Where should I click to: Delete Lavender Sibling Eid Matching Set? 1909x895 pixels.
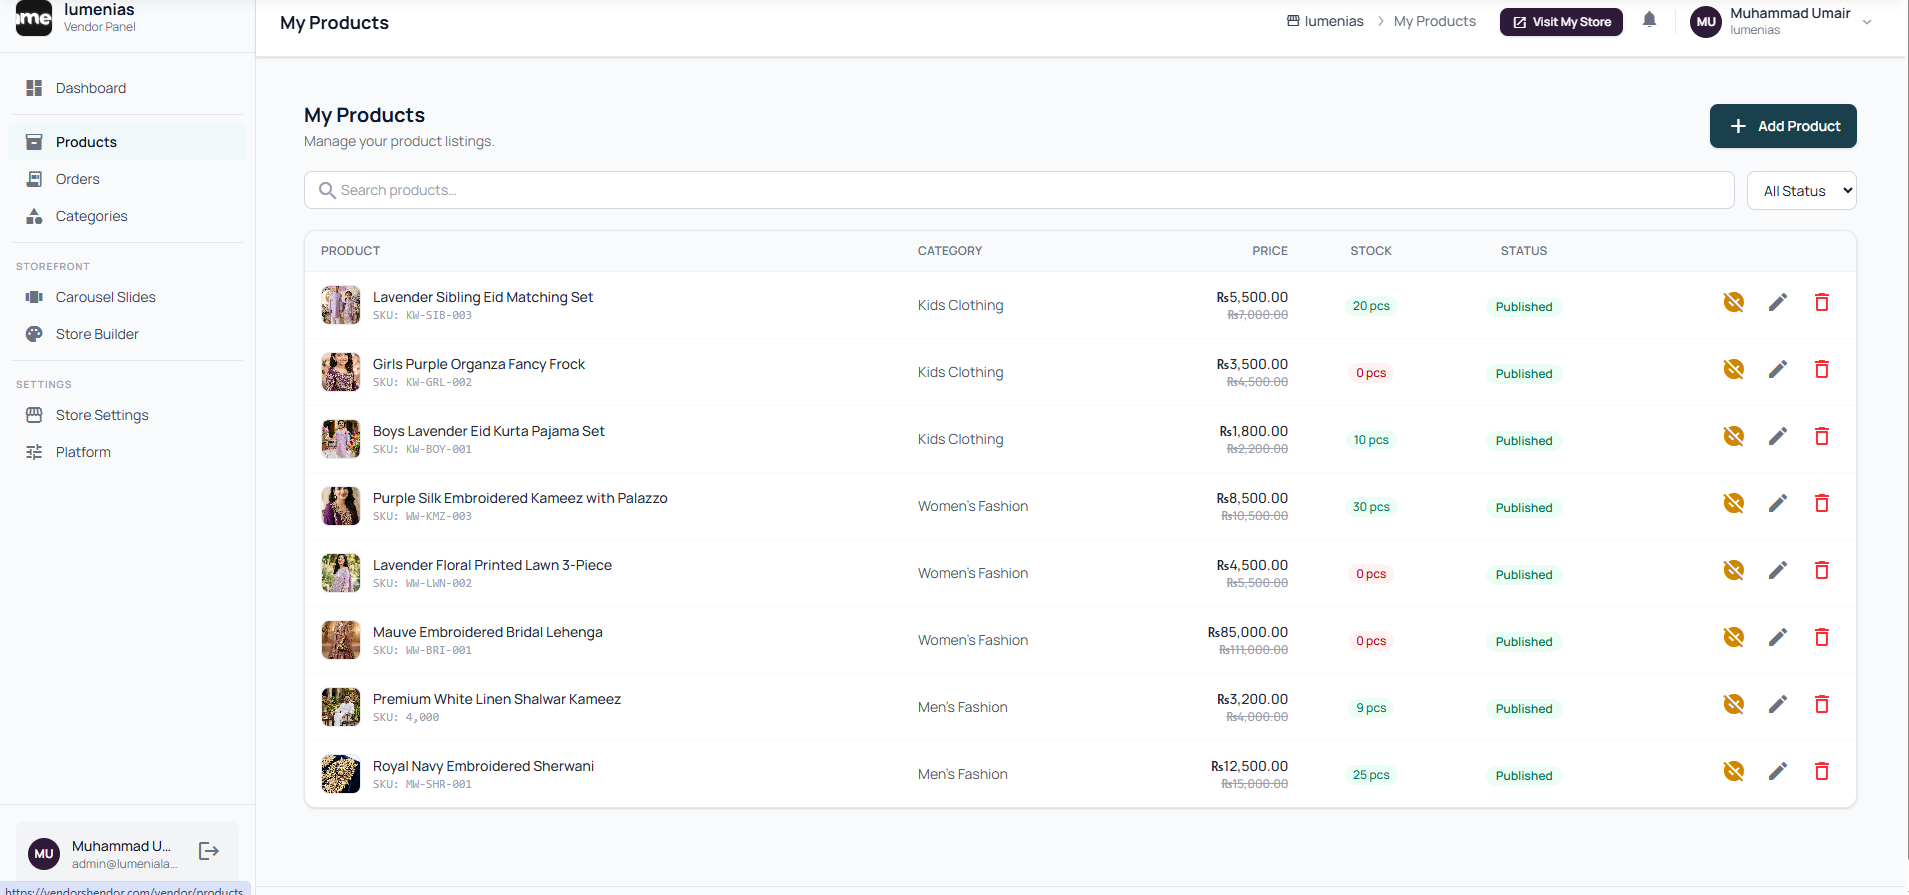[x=1822, y=302]
